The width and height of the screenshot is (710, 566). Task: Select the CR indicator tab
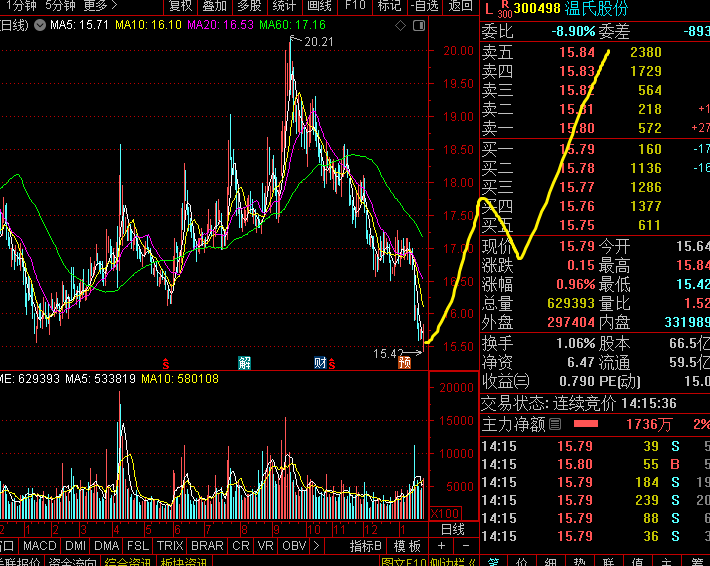point(241,546)
